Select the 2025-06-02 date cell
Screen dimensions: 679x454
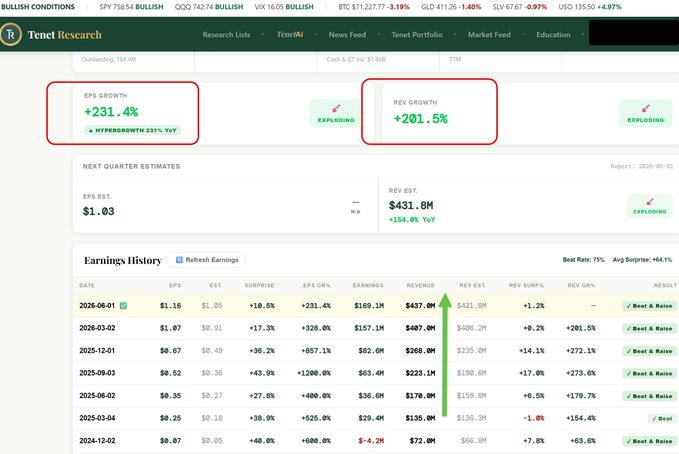97,396
